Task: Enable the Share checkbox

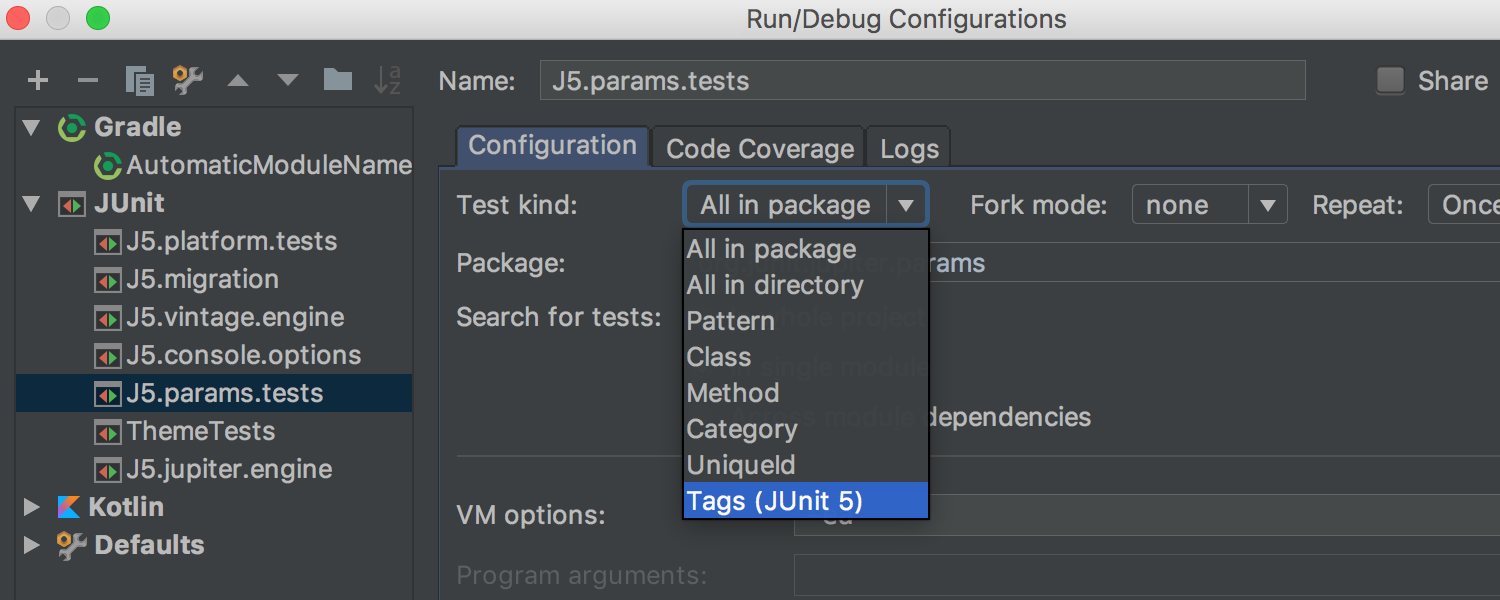Action: pyautogui.click(x=1391, y=81)
